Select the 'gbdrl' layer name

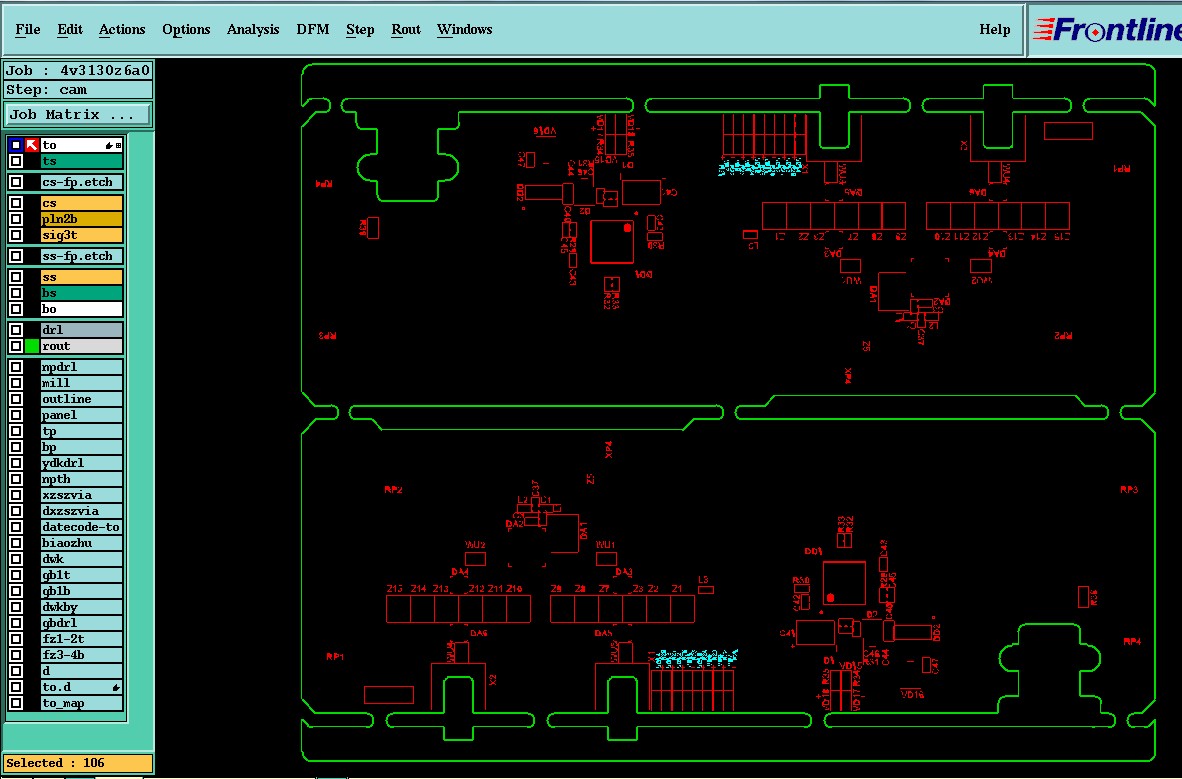tap(81, 623)
